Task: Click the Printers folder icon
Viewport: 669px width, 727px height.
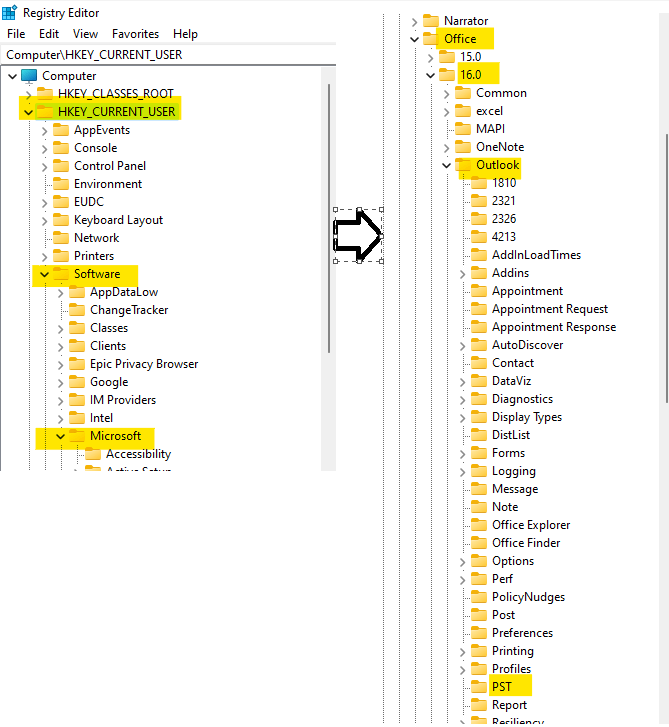Action: (x=61, y=256)
